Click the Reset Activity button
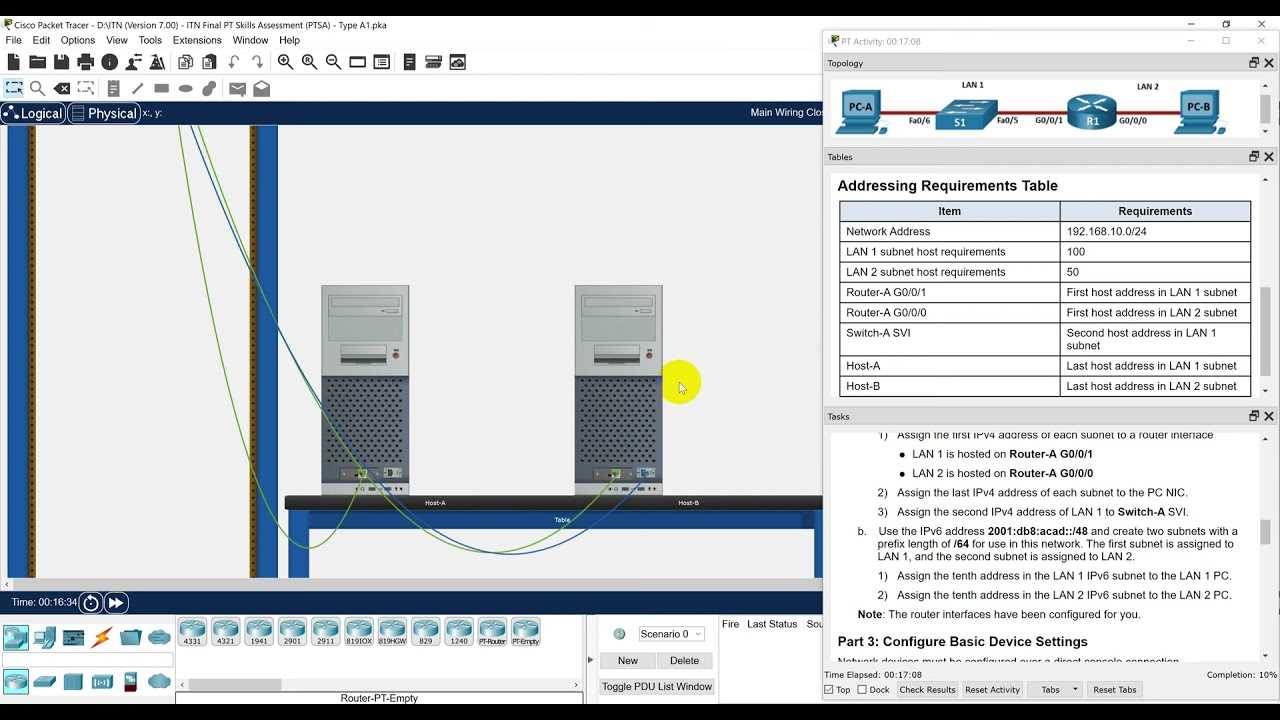Viewport: 1280px width, 720px height. 992,690
